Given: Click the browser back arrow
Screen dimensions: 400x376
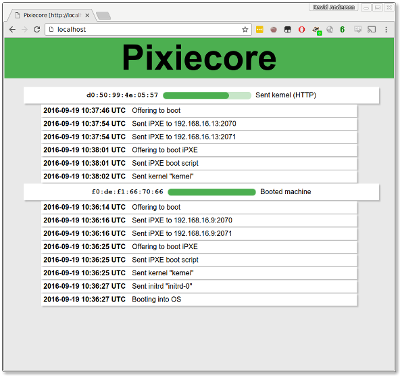Looking at the screenshot, I should tap(13, 30).
